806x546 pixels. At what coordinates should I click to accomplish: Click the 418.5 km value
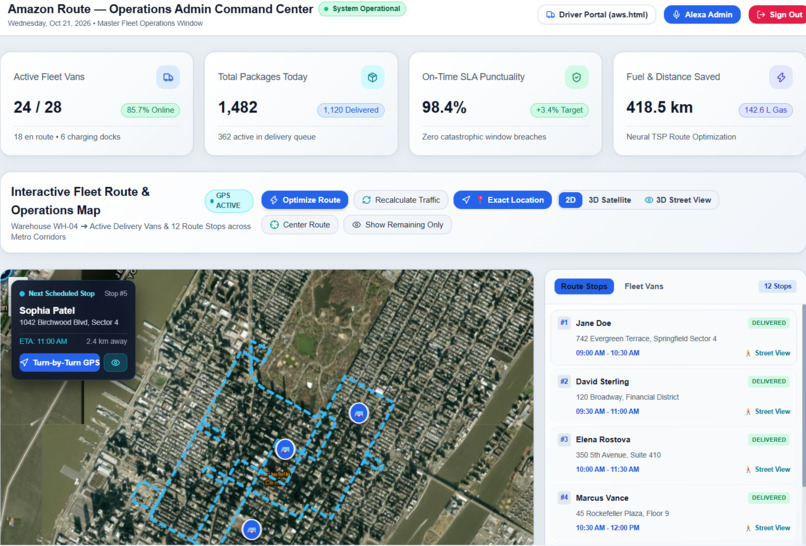[x=660, y=107]
